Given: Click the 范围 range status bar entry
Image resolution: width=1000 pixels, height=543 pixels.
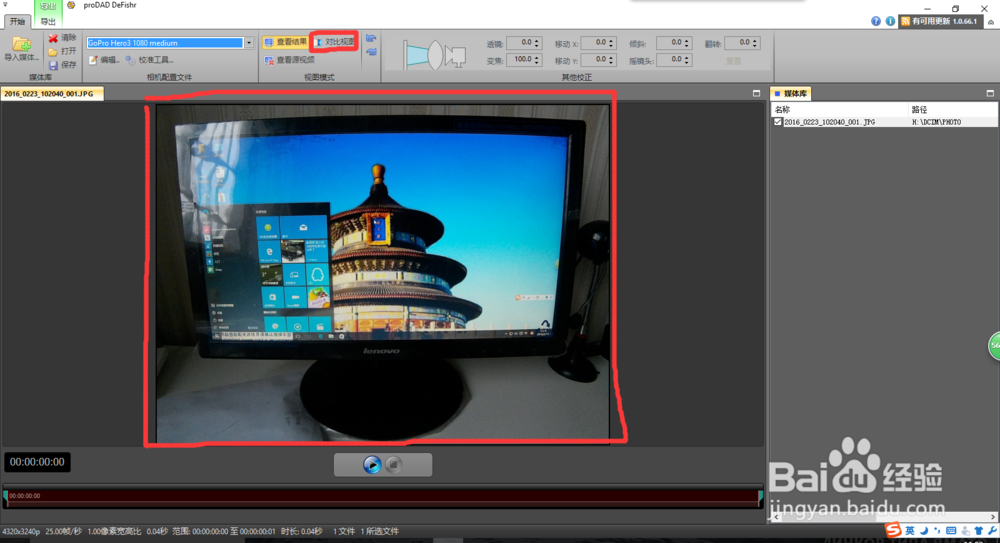Looking at the screenshot, I should coord(223,531).
